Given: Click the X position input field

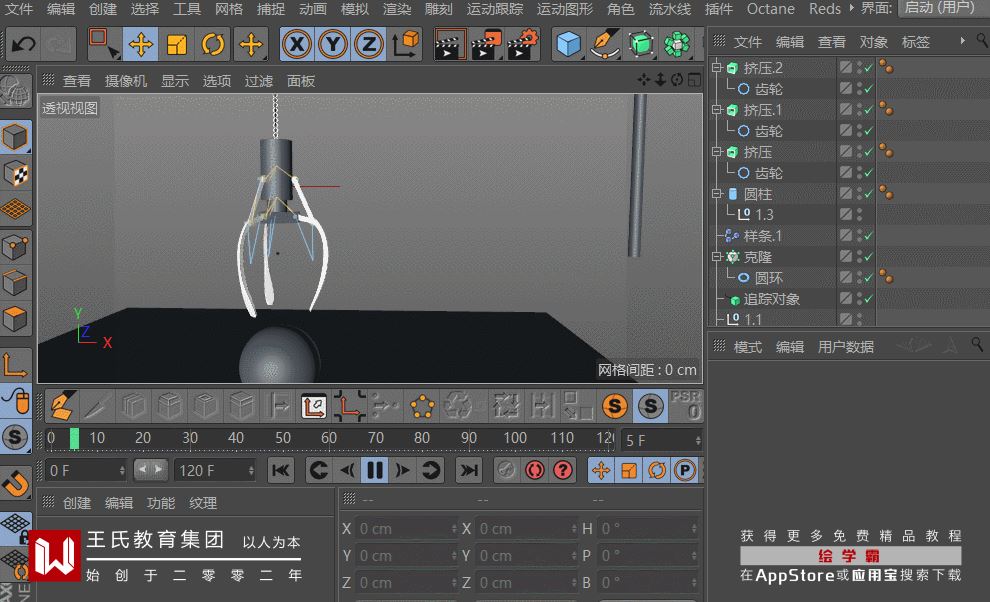Looking at the screenshot, I should [x=405, y=529].
